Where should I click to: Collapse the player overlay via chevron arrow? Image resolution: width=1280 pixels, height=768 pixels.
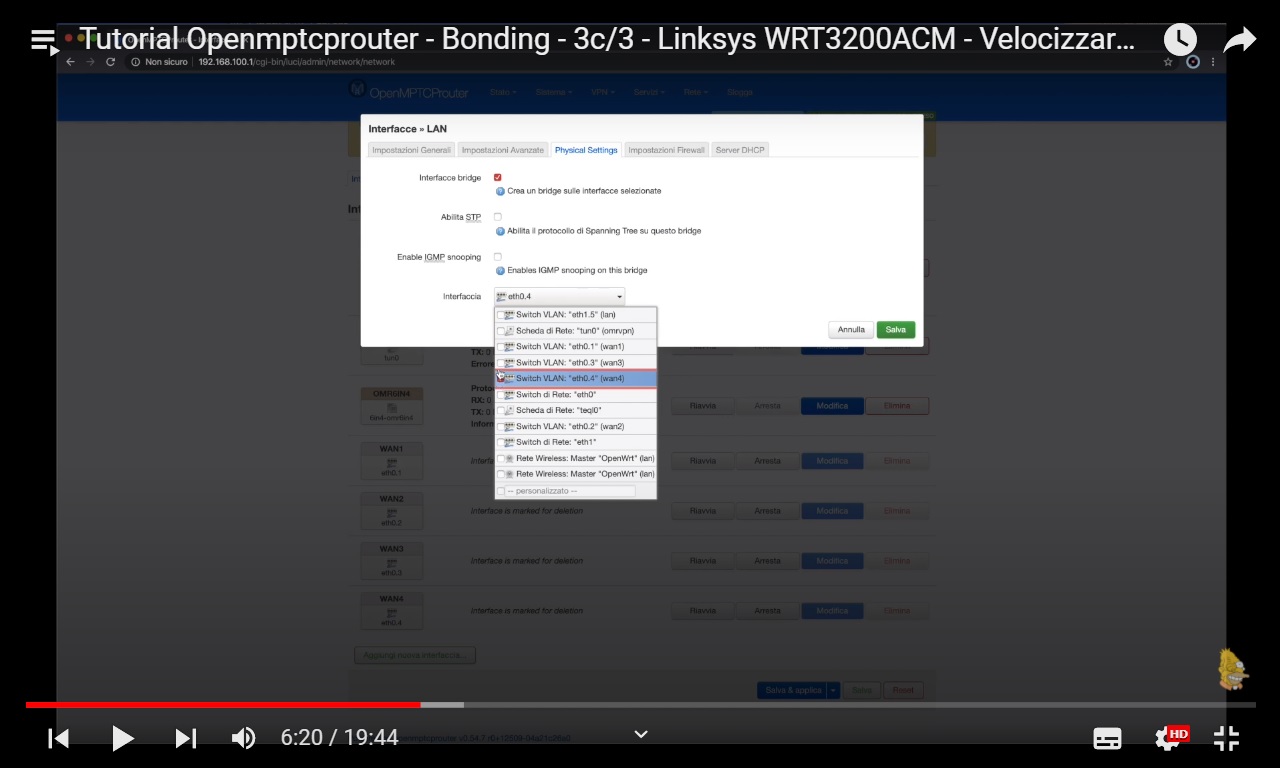point(640,734)
